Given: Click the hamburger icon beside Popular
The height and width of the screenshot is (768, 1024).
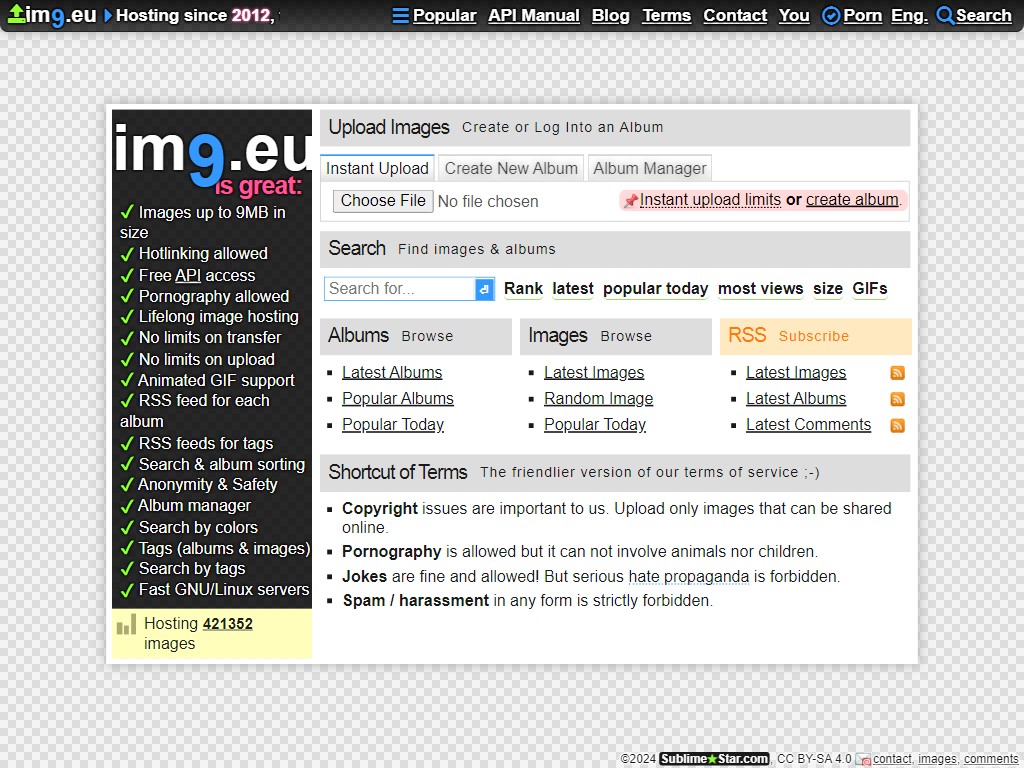Looking at the screenshot, I should point(400,16).
